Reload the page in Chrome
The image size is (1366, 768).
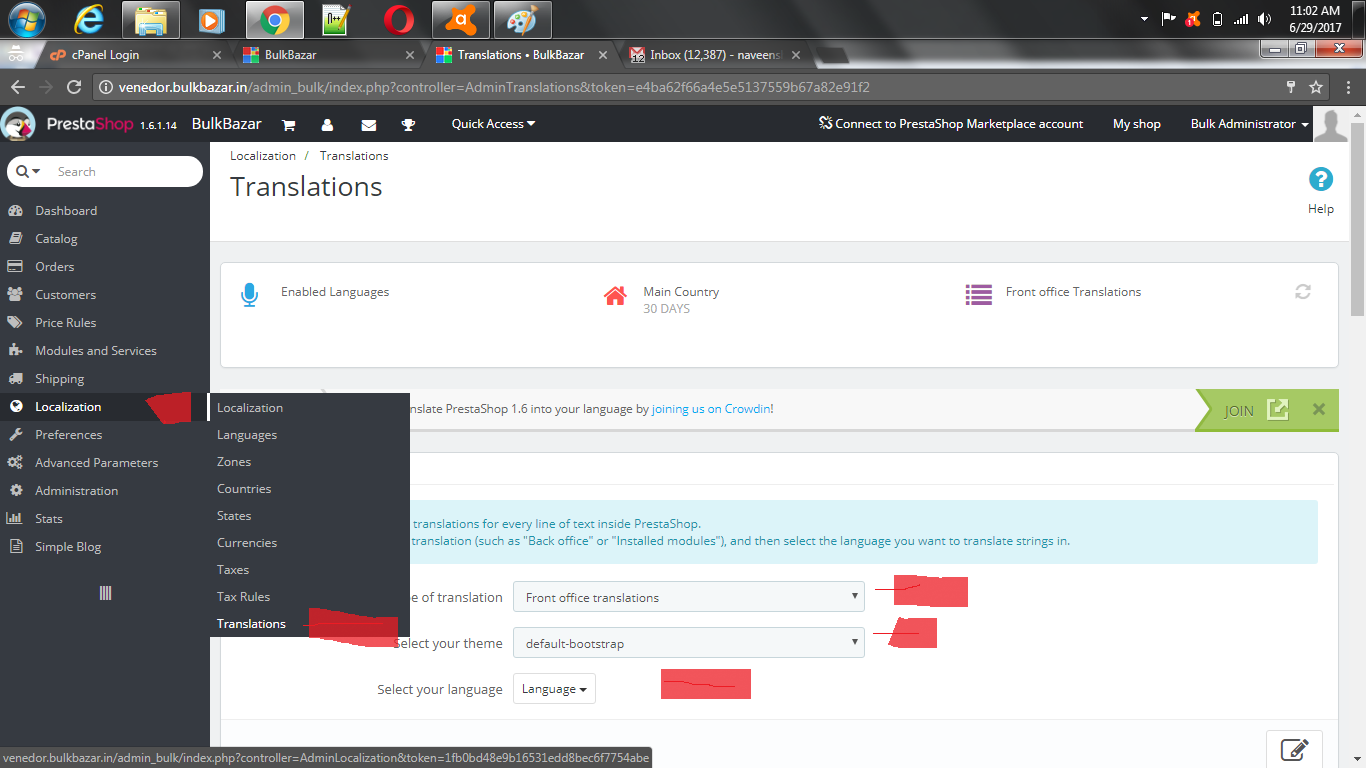tap(73, 87)
